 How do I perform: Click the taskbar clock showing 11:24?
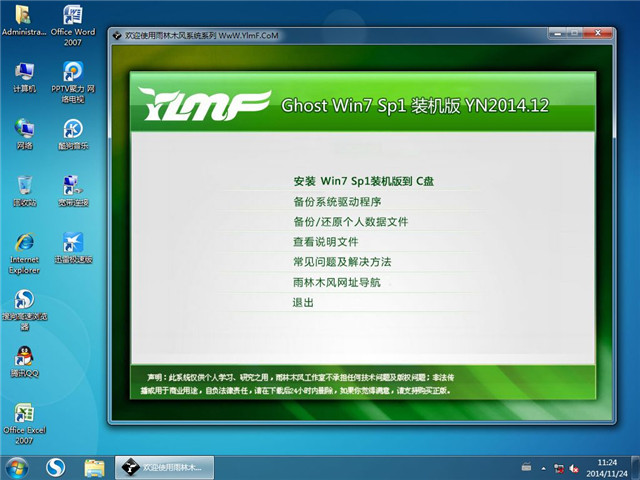[x=608, y=467]
